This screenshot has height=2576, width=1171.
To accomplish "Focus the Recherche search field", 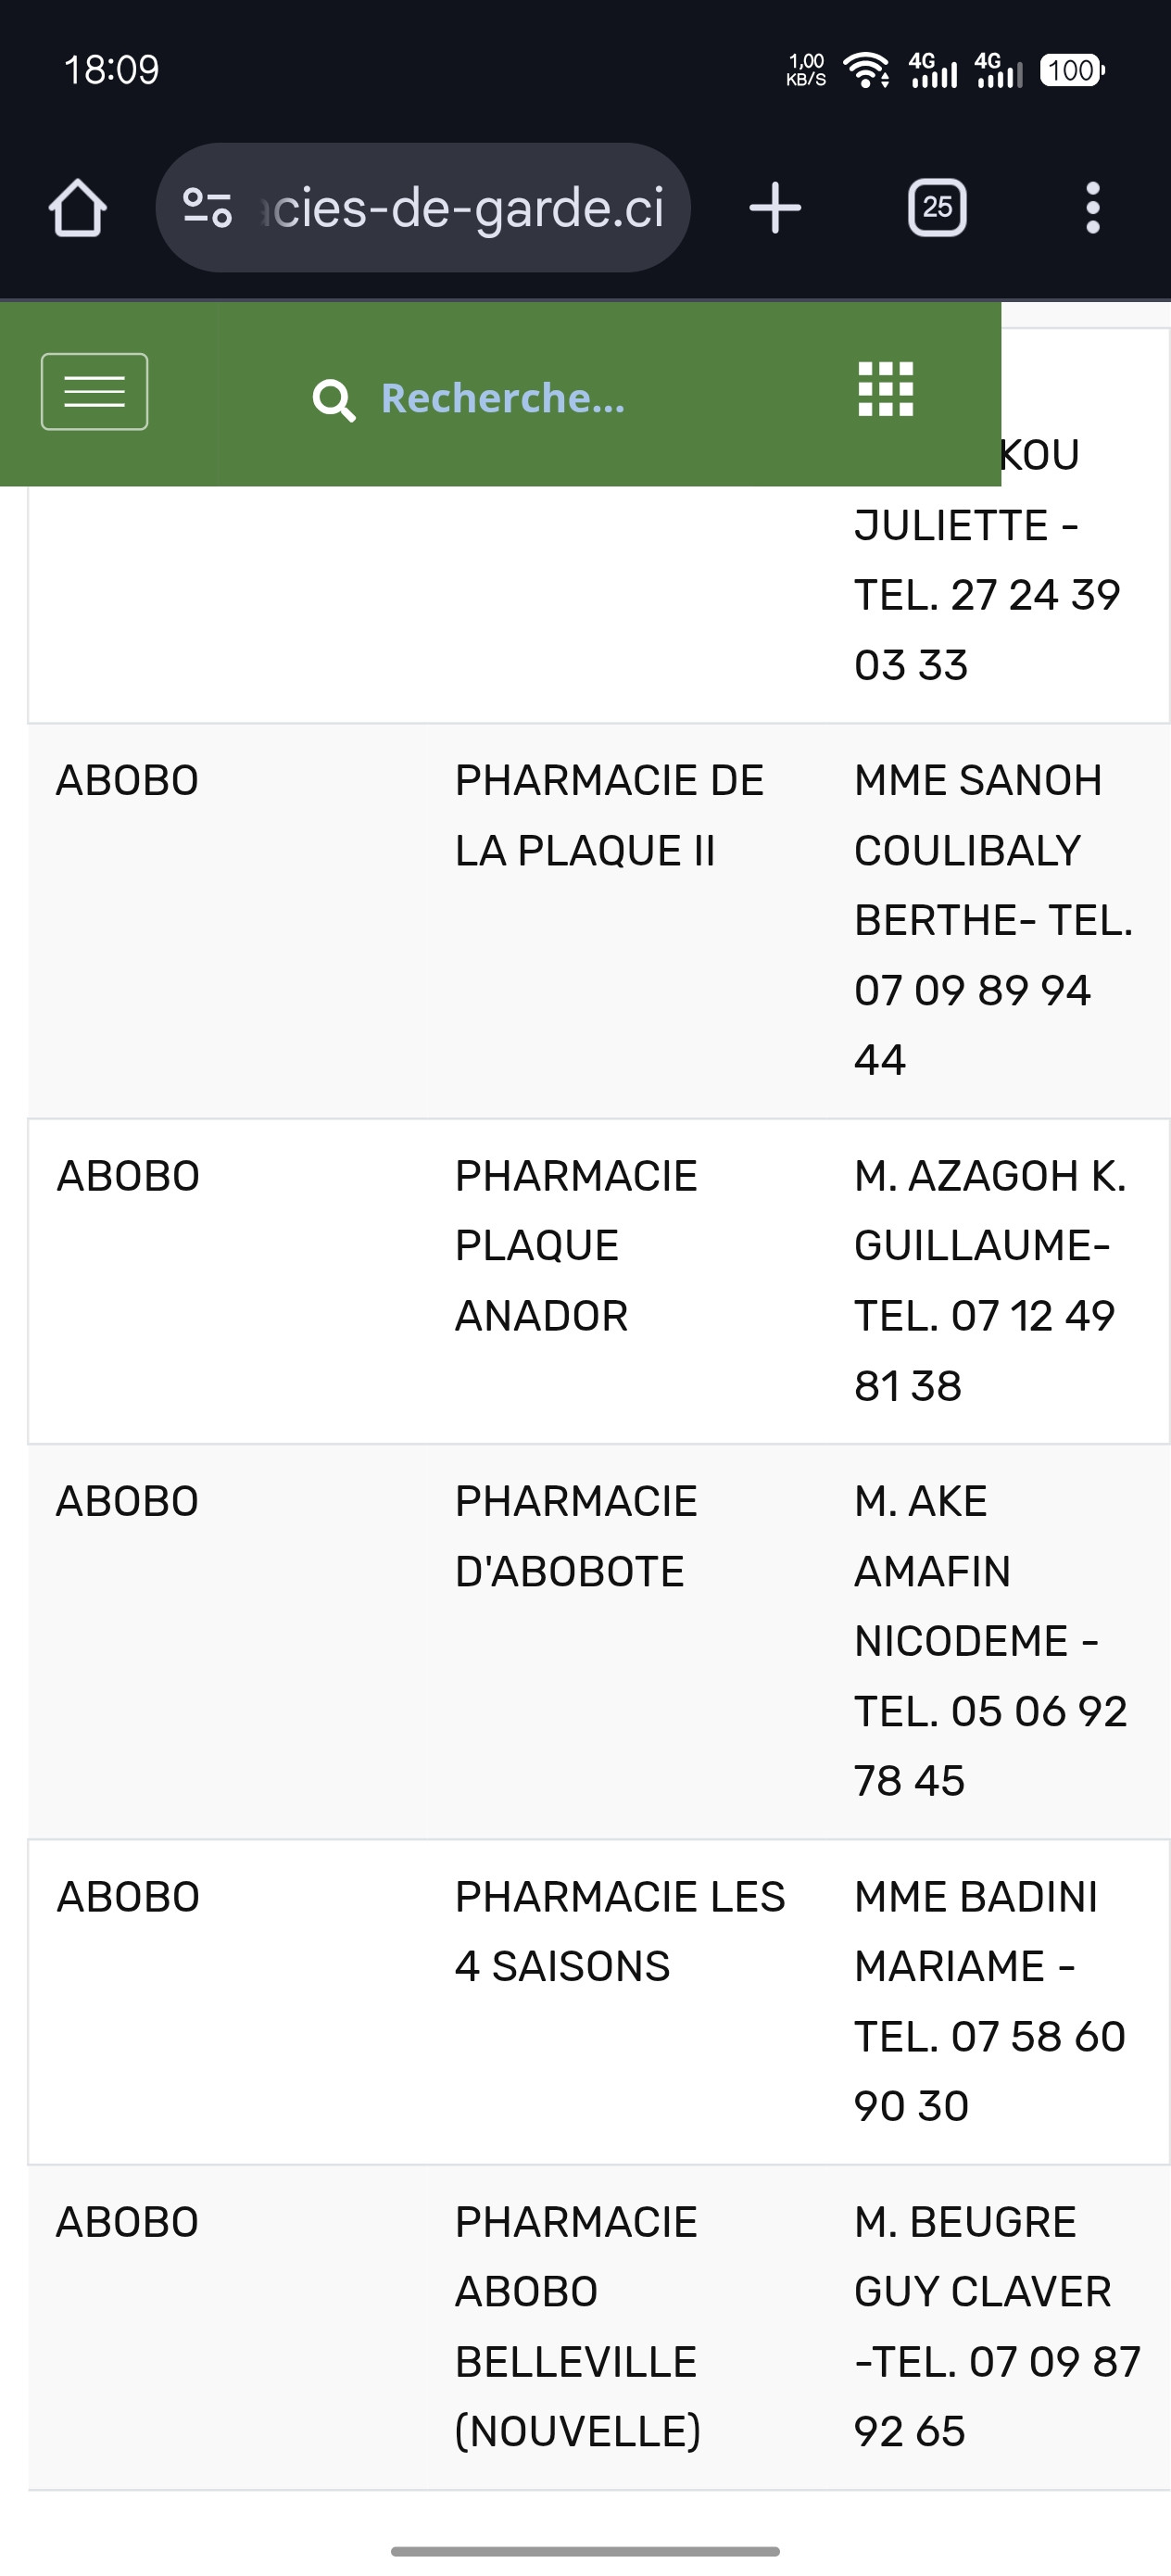I will [503, 398].
